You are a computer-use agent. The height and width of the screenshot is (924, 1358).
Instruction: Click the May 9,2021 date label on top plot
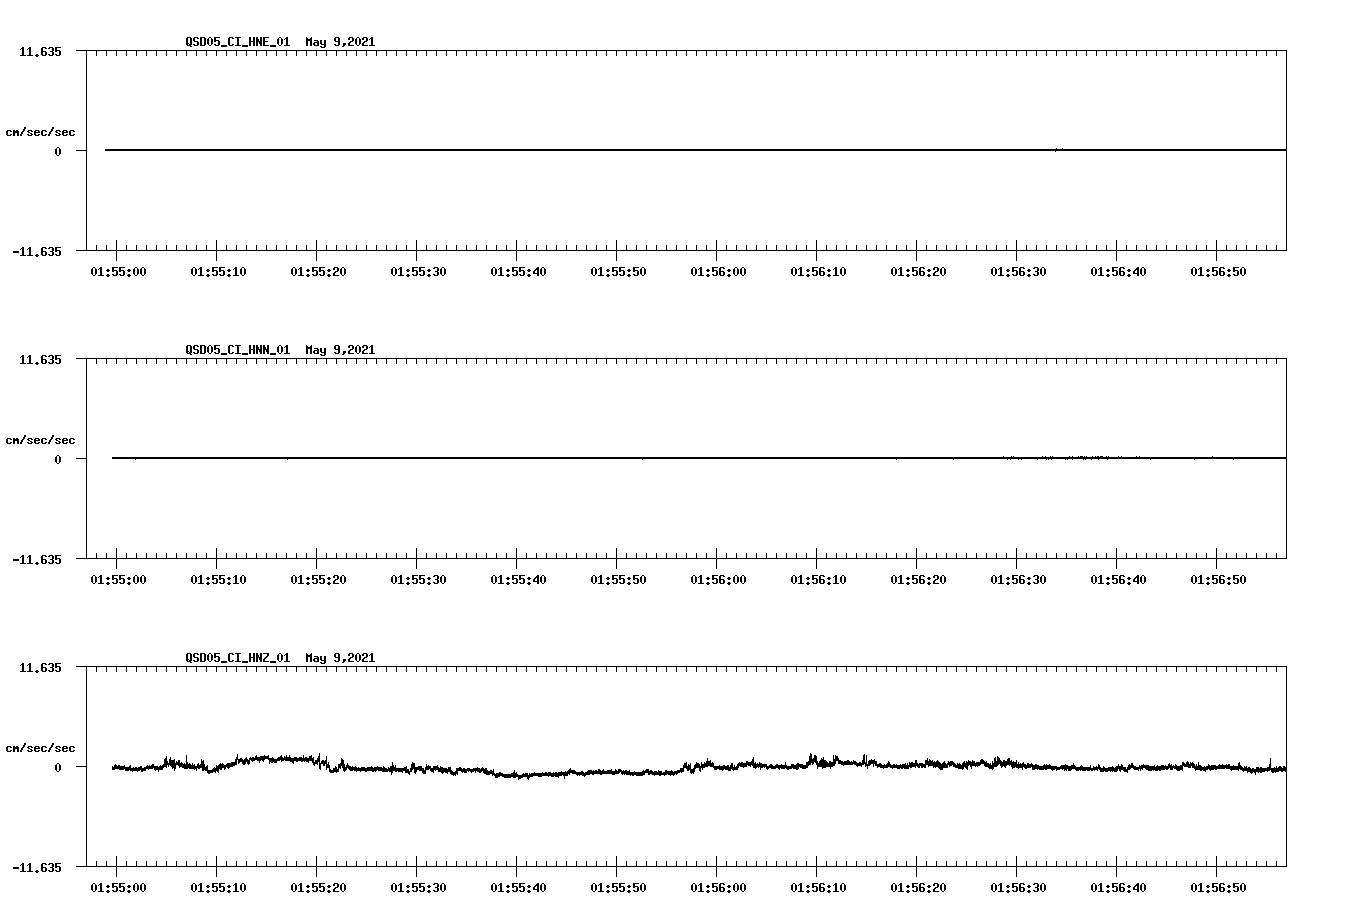(x=341, y=42)
